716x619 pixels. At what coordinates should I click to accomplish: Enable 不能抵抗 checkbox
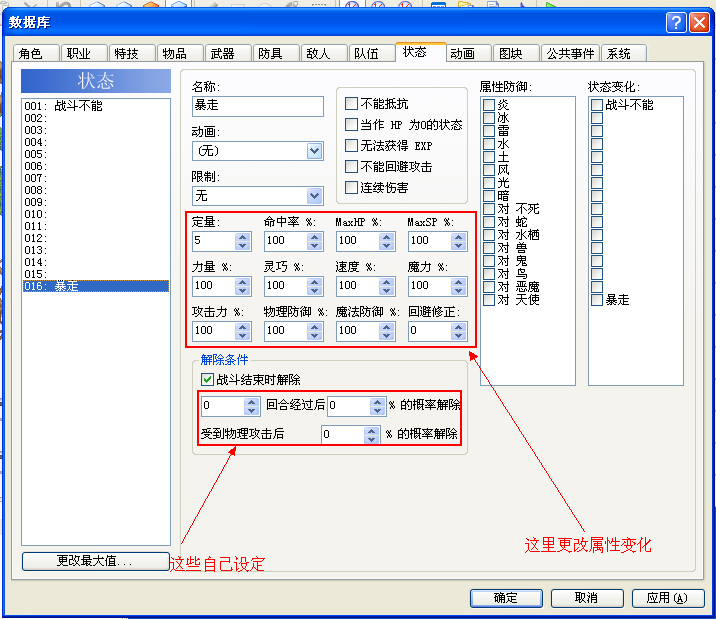pyautogui.click(x=351, y=104)
